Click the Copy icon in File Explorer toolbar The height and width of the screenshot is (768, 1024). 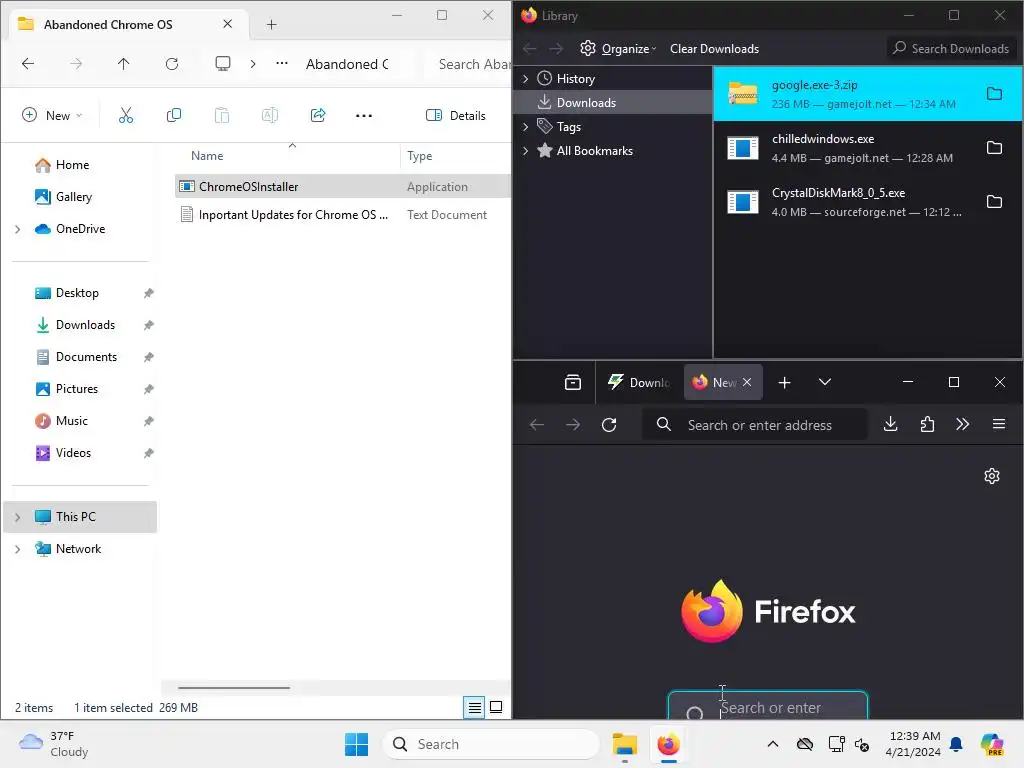174,116
